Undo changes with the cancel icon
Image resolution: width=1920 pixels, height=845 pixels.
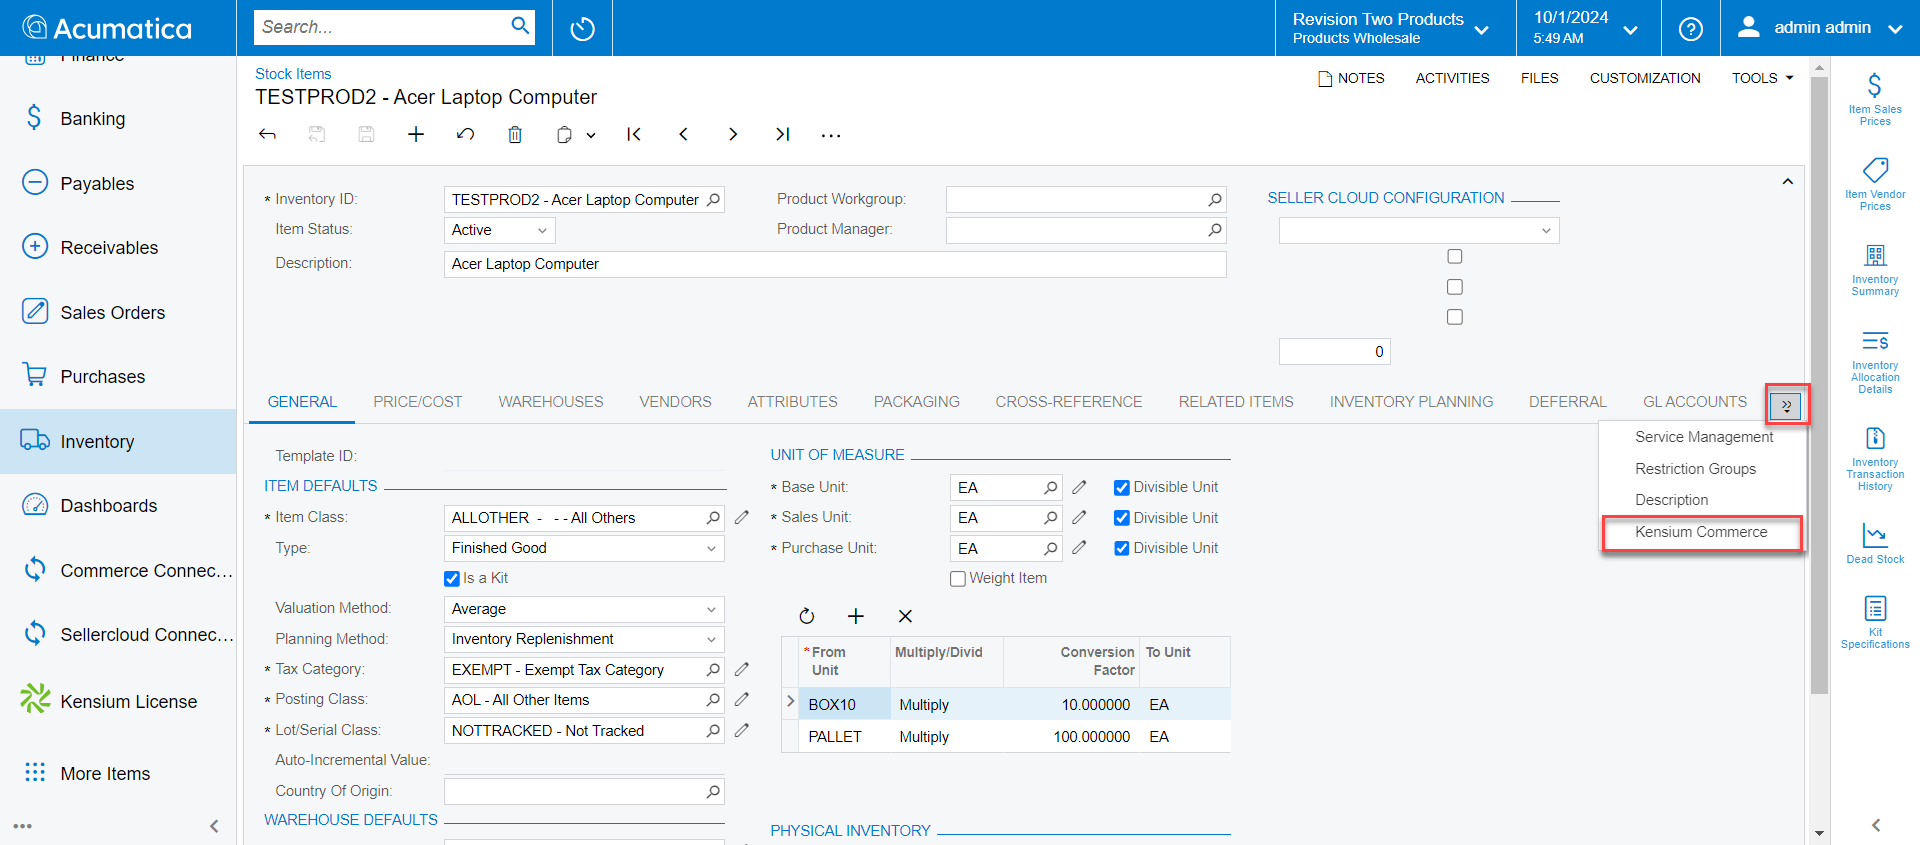(465, 134)
